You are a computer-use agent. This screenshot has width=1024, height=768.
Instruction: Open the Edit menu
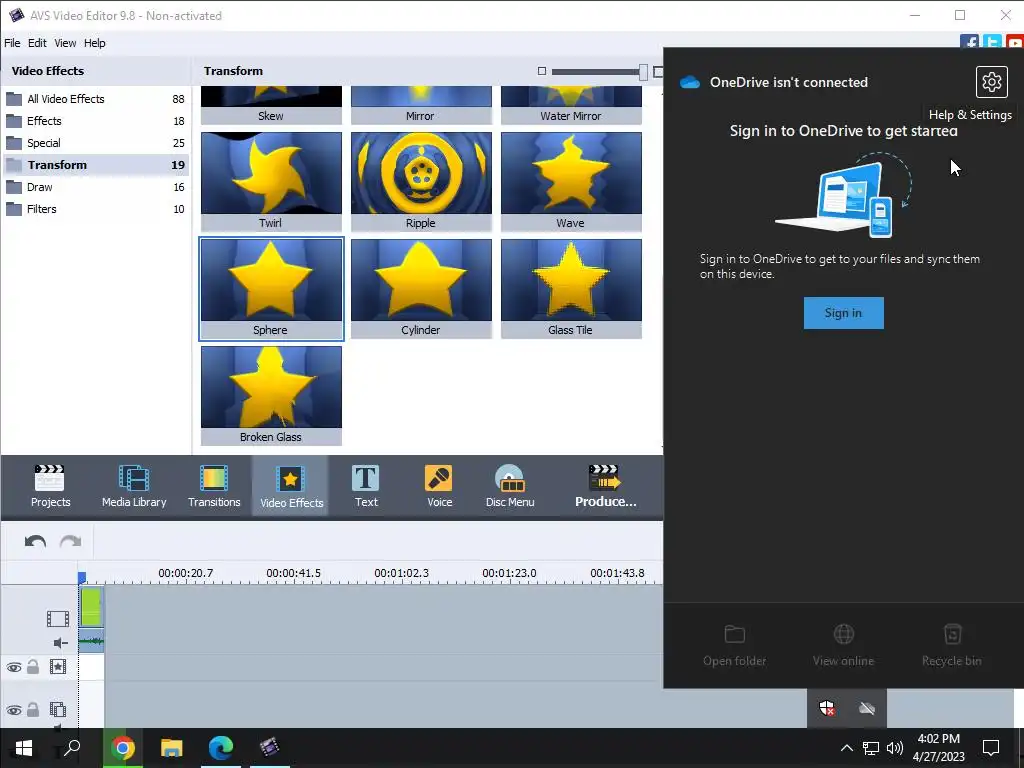[37, 43]
